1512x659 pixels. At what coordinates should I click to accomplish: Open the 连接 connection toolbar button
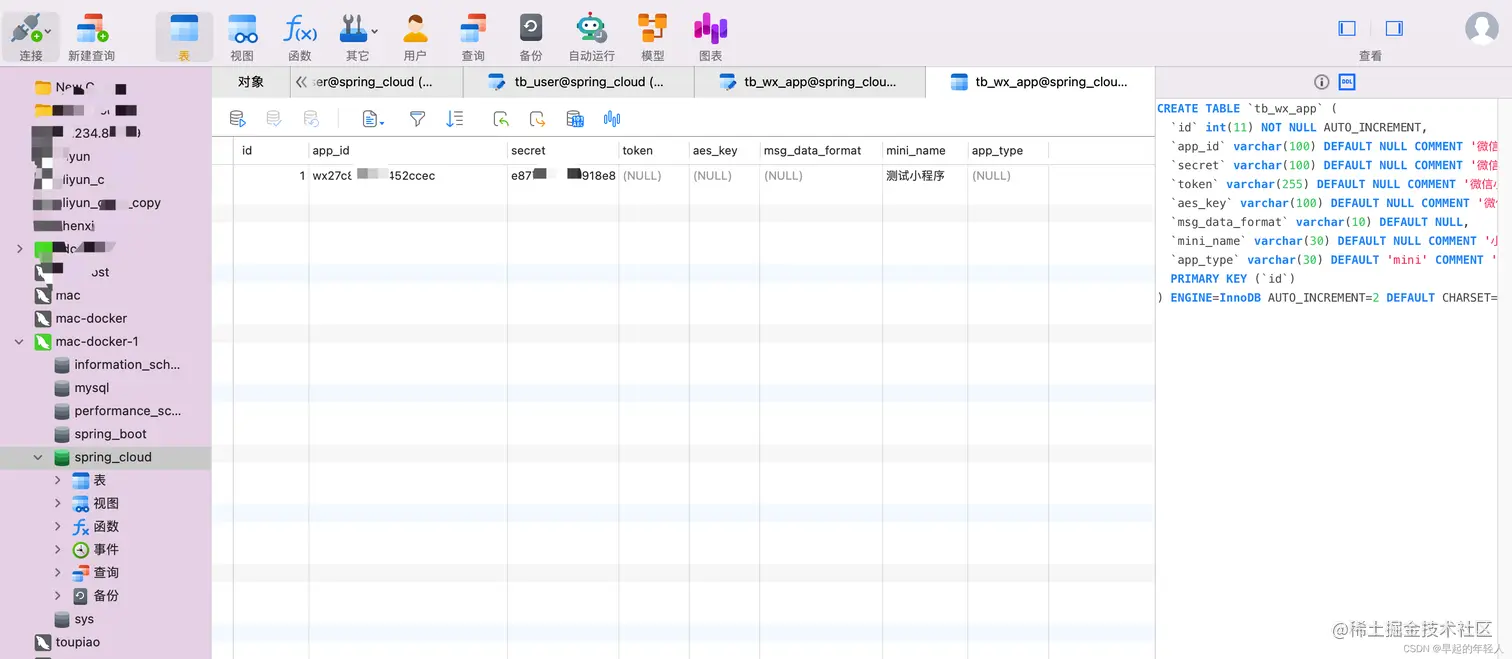[31, 37]
